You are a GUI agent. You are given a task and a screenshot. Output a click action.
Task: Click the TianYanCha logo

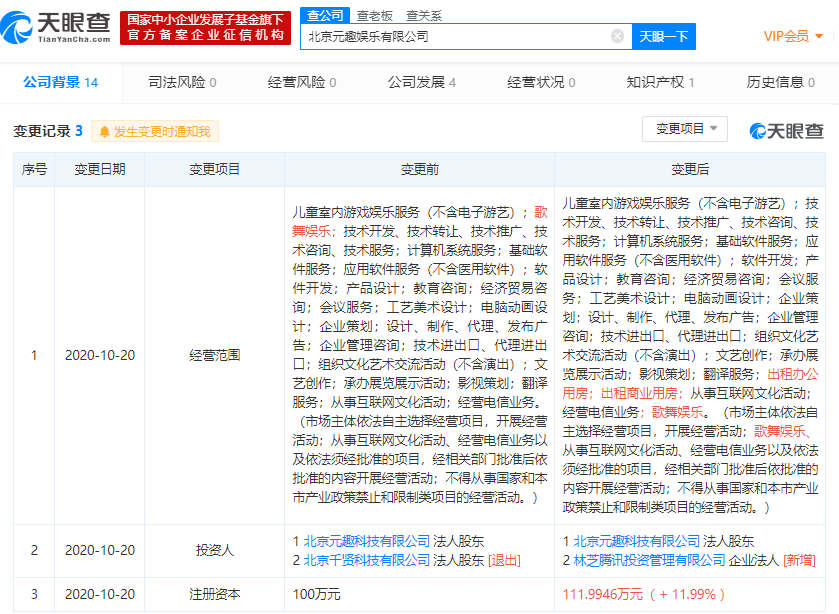click(x=56, y=28)
